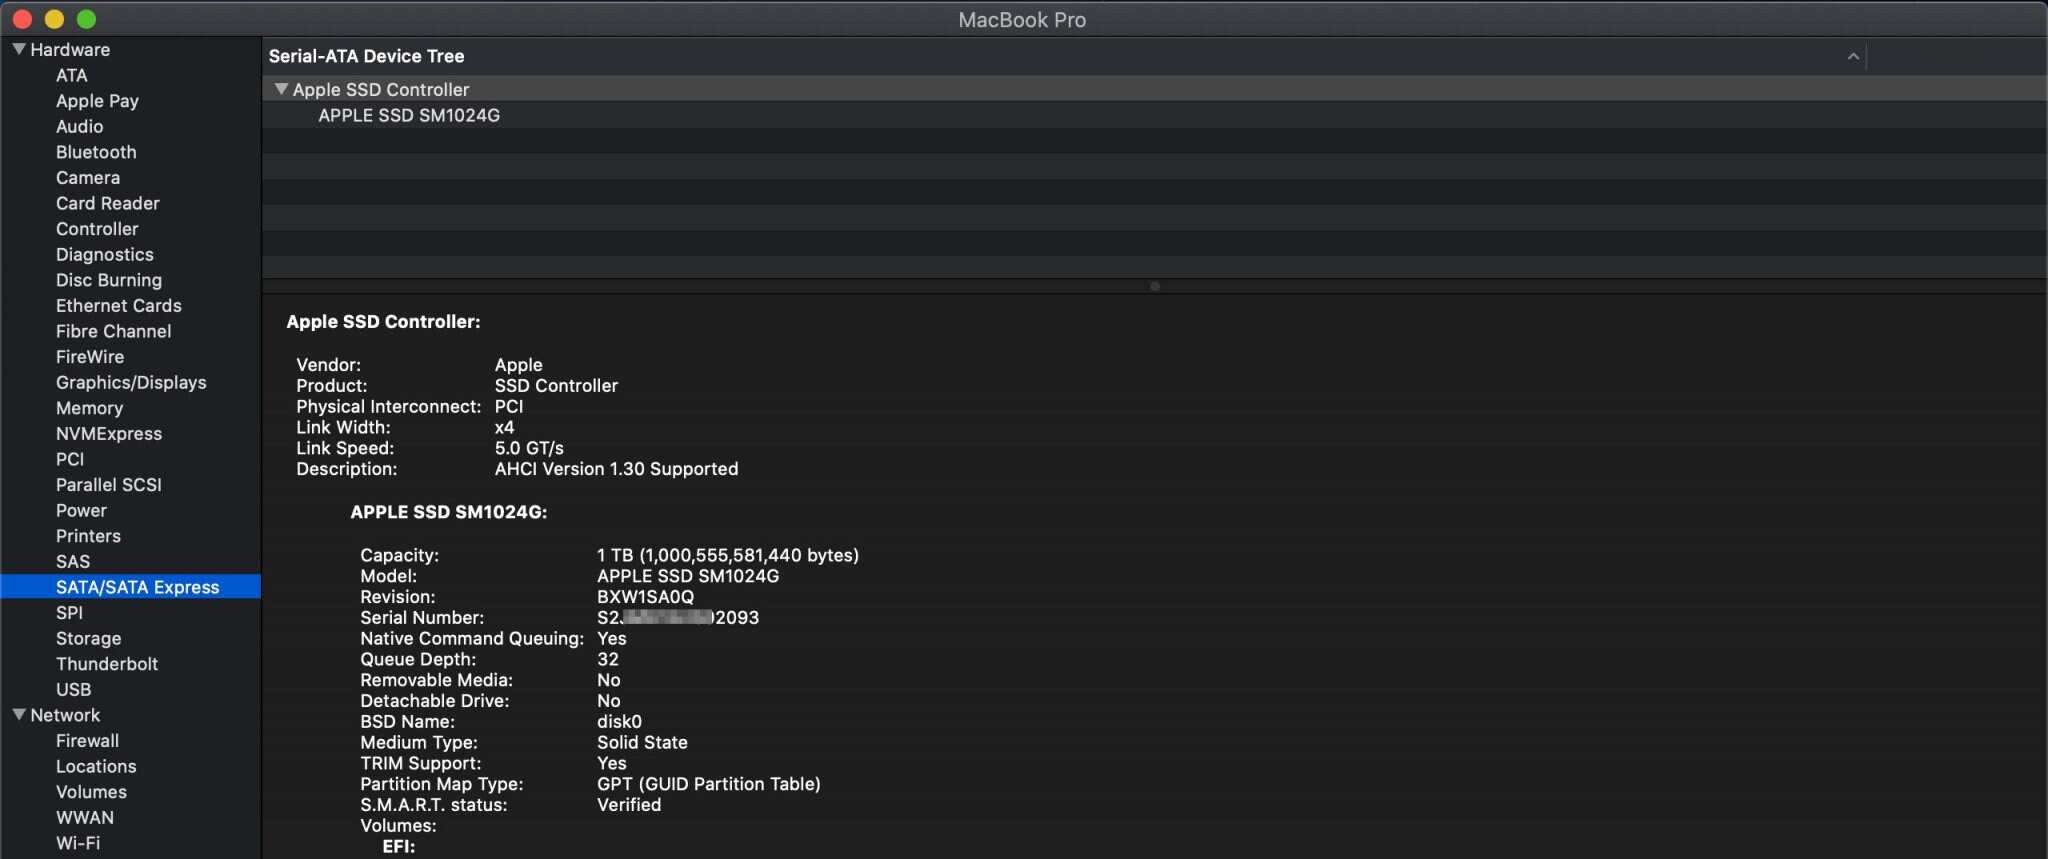The height and width of the screenshot is (859, 2048).
Task: Click the sort chevron in the column header
Action: coord(1852,56)
